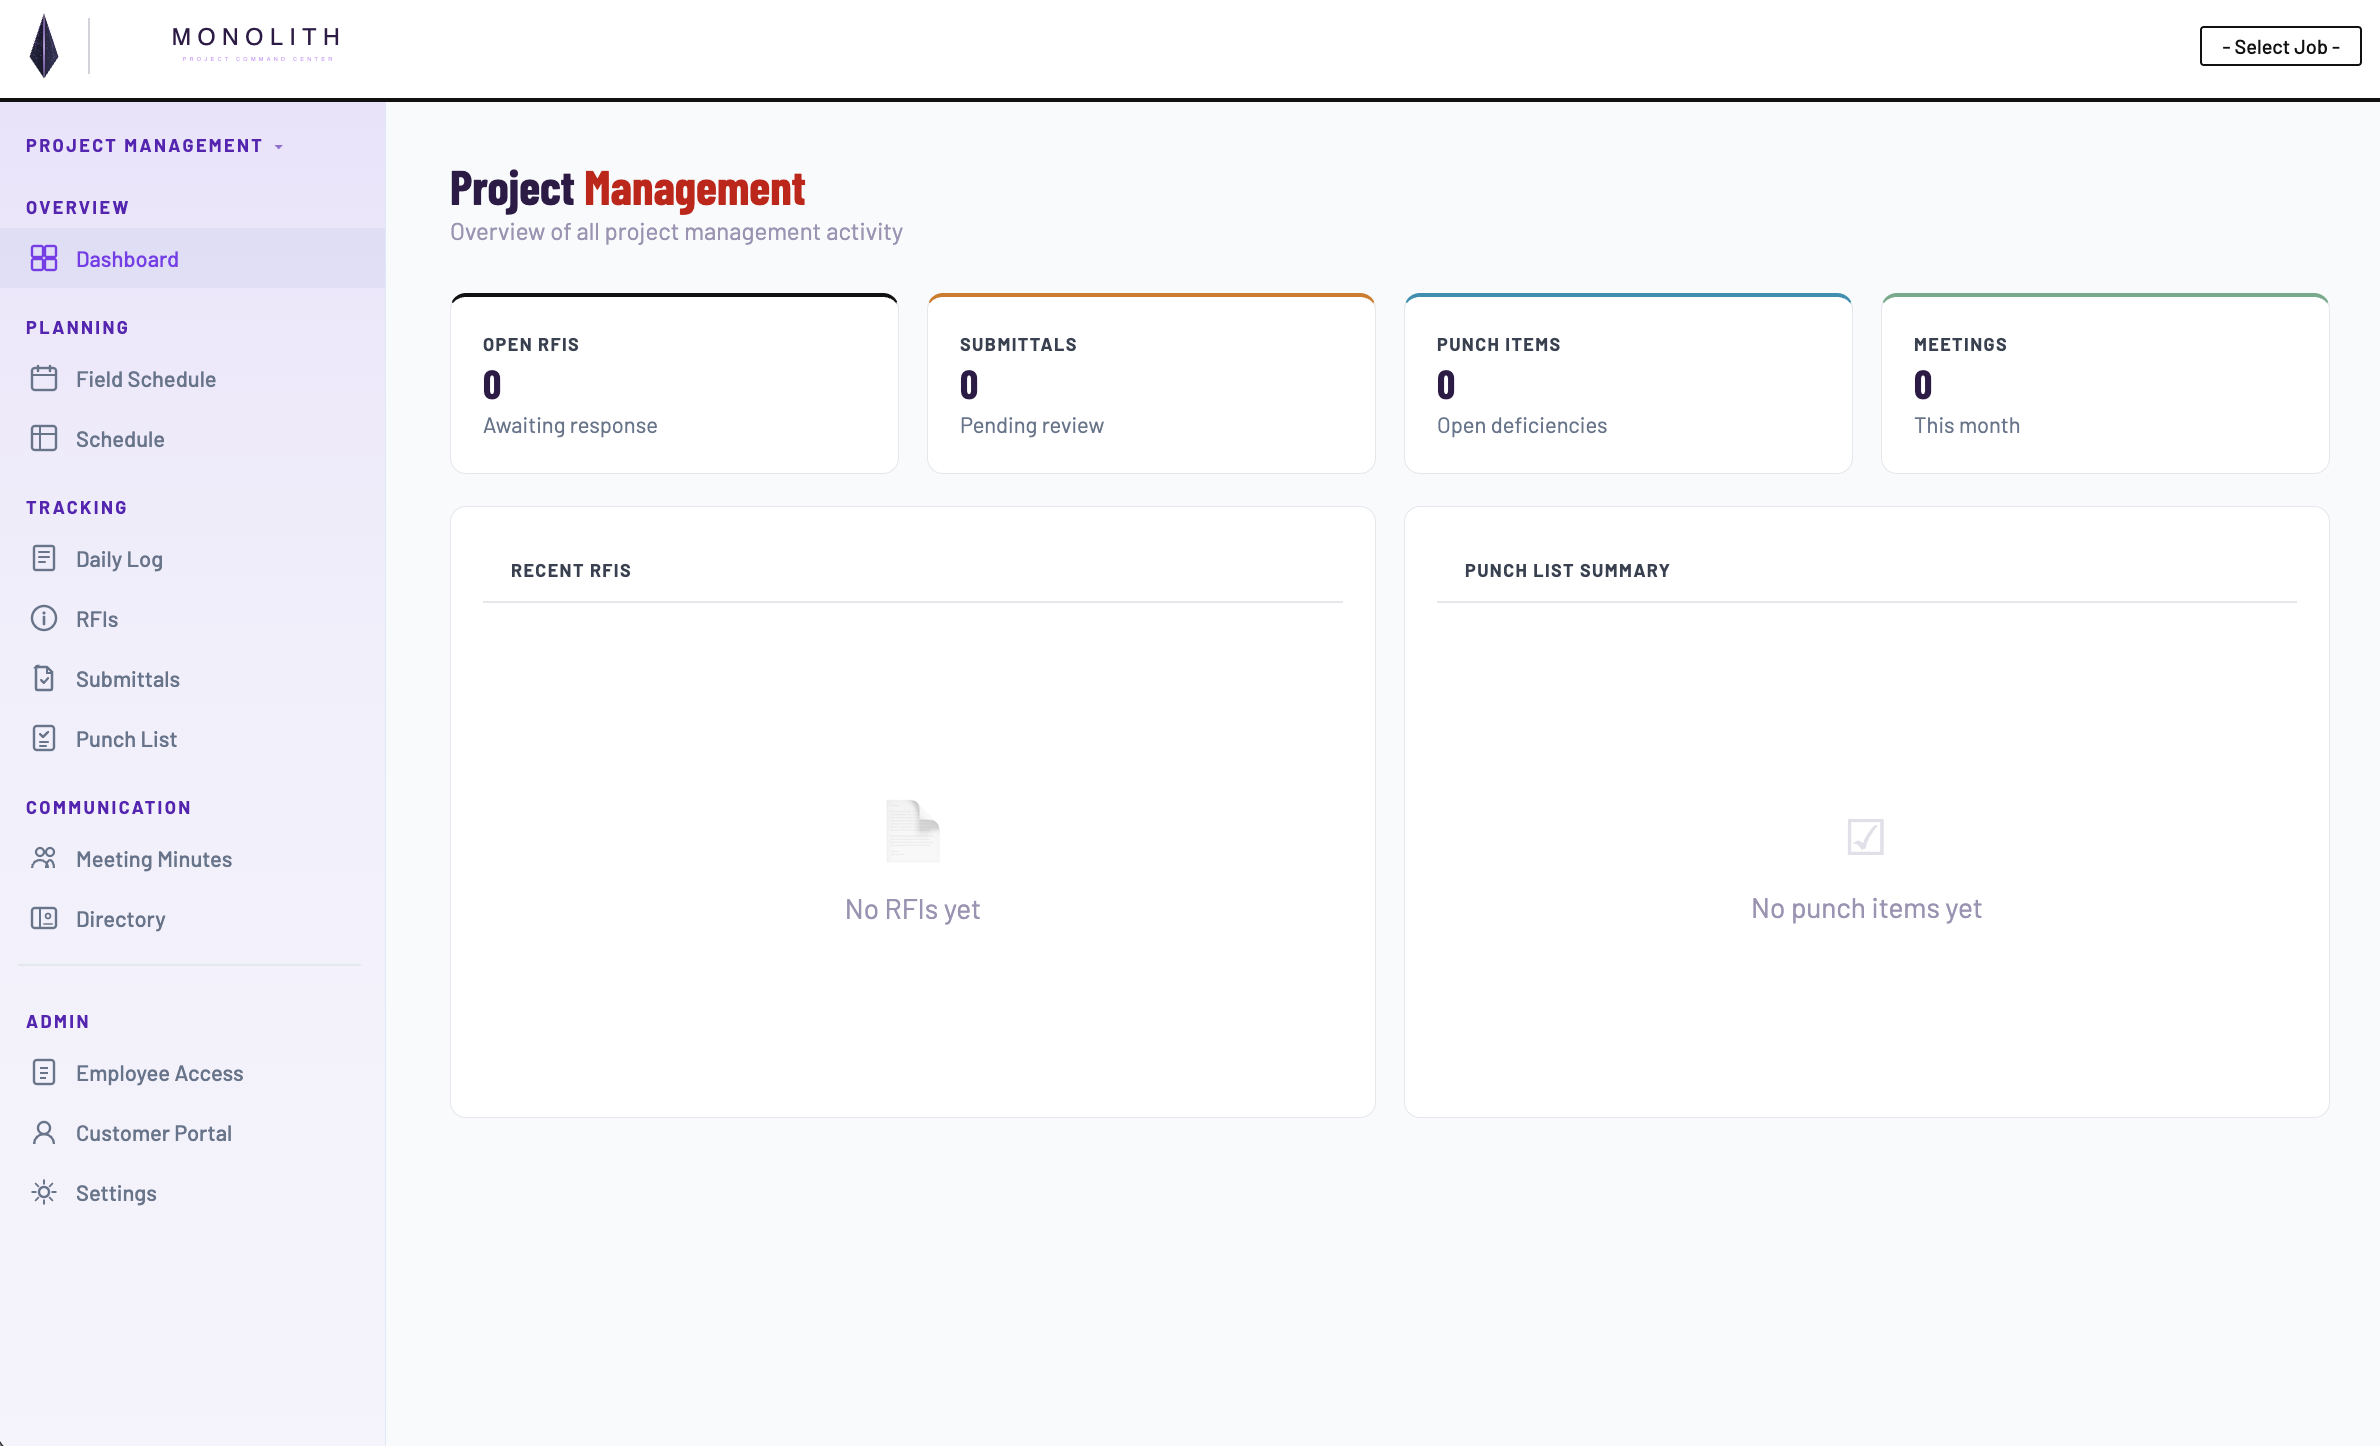The width and height of the screenshot is (2380, 1446).
Task: Open the RFIs info icon
Action: [44, 618]
